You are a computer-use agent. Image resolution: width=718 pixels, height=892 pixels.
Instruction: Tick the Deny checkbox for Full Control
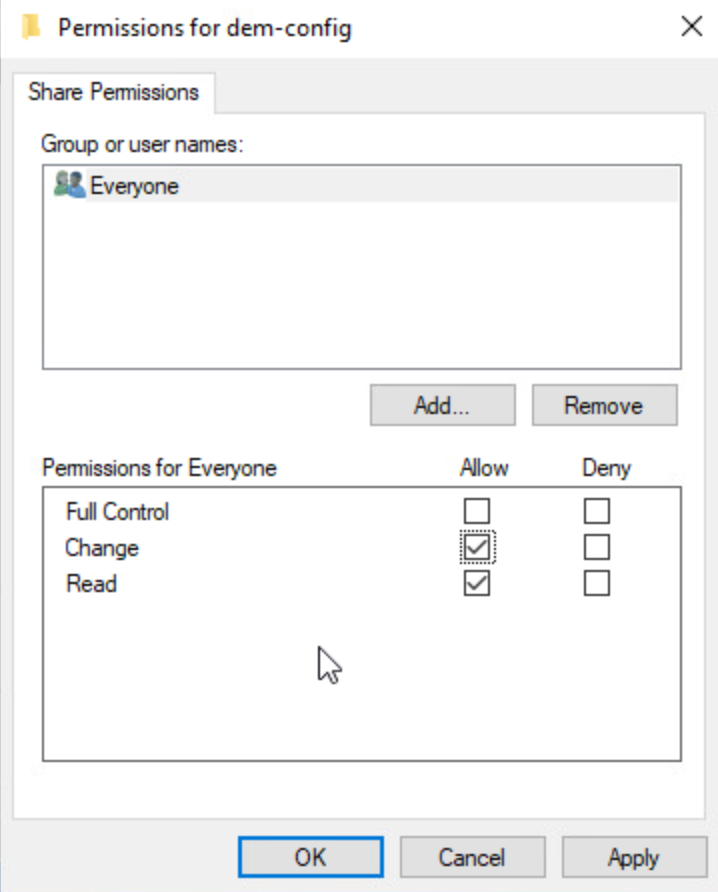coord(596,512)
